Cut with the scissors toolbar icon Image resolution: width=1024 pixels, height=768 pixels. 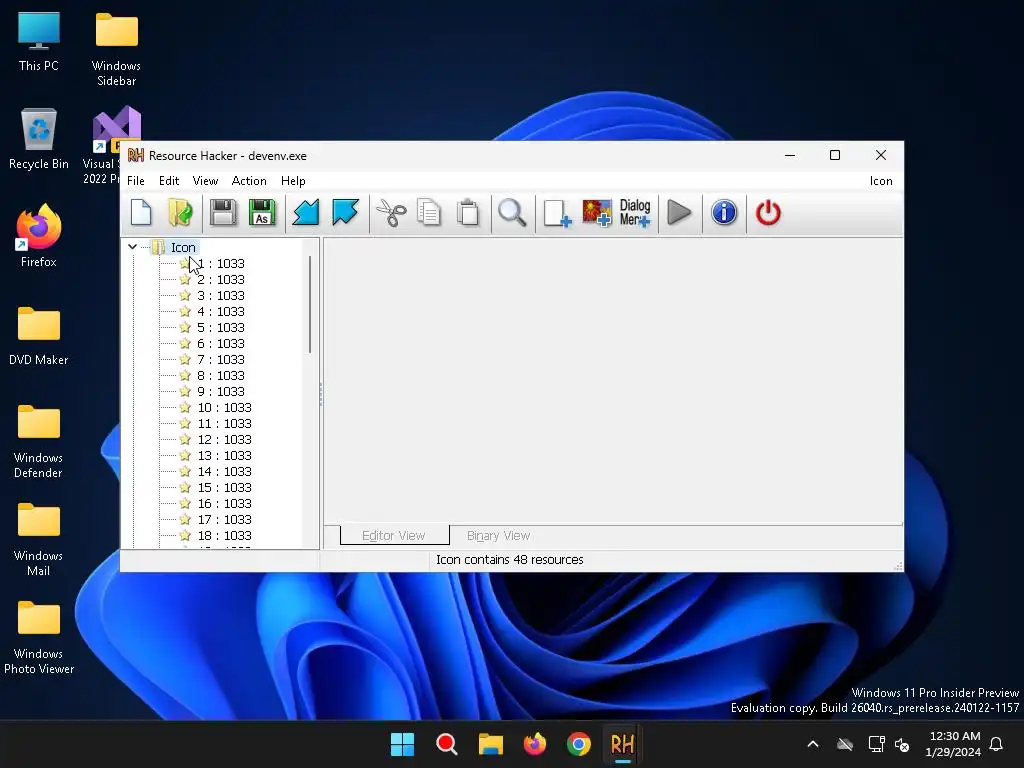391,213
